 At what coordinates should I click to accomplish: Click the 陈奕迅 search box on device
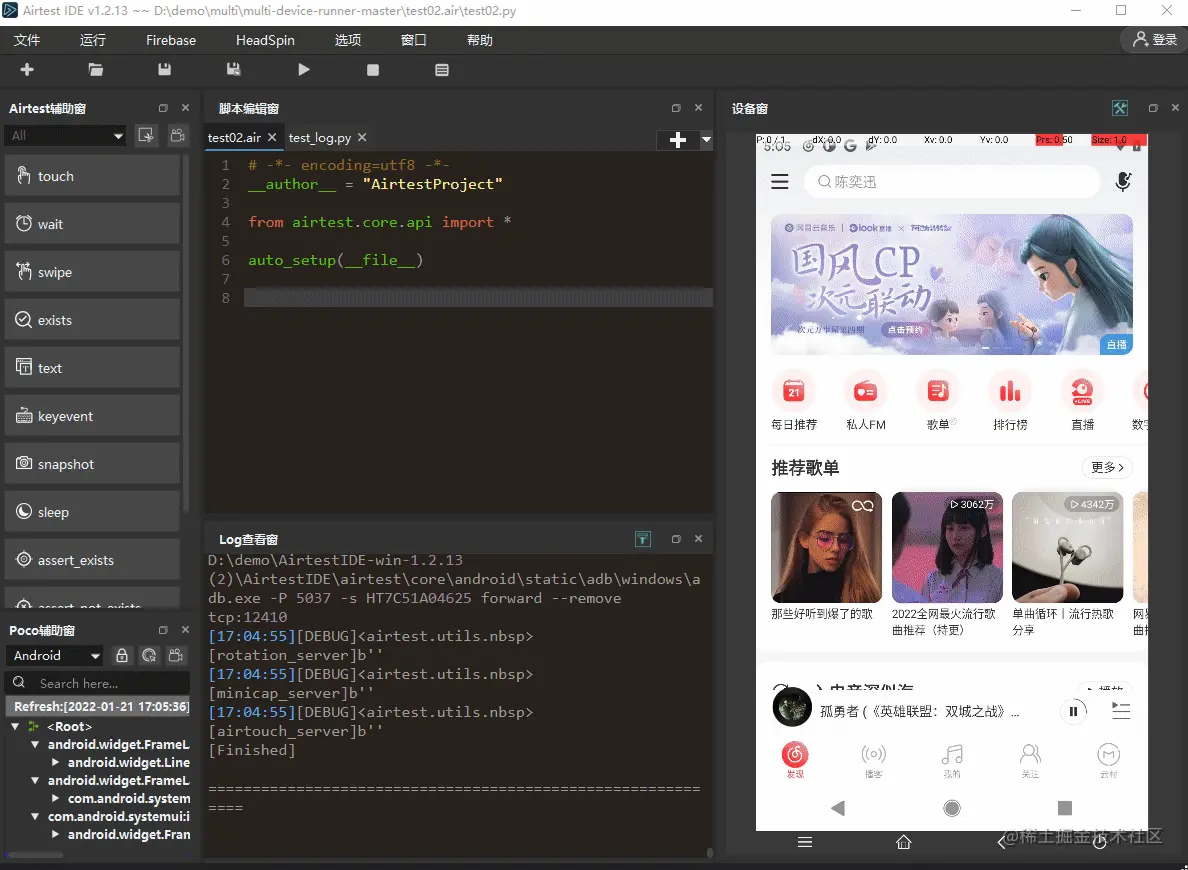pos(952,182)
